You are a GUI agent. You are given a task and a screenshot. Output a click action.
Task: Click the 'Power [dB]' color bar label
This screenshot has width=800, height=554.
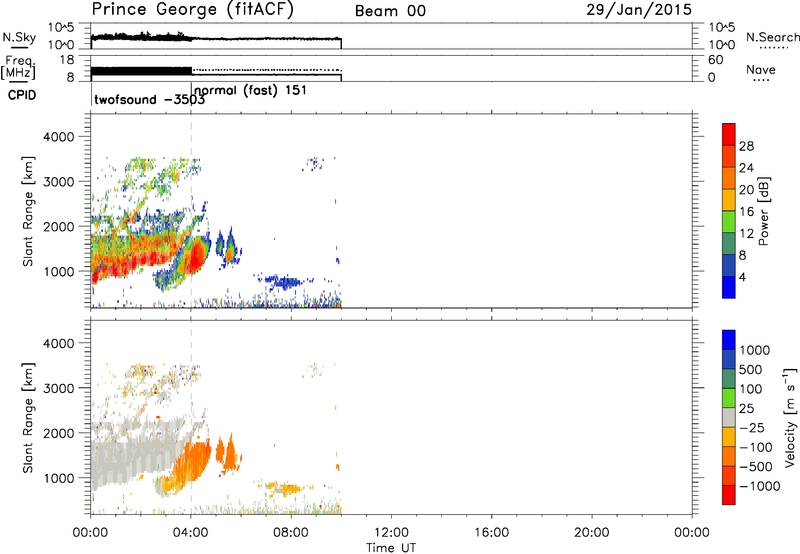pyautogui.click(x=764, y=211)
